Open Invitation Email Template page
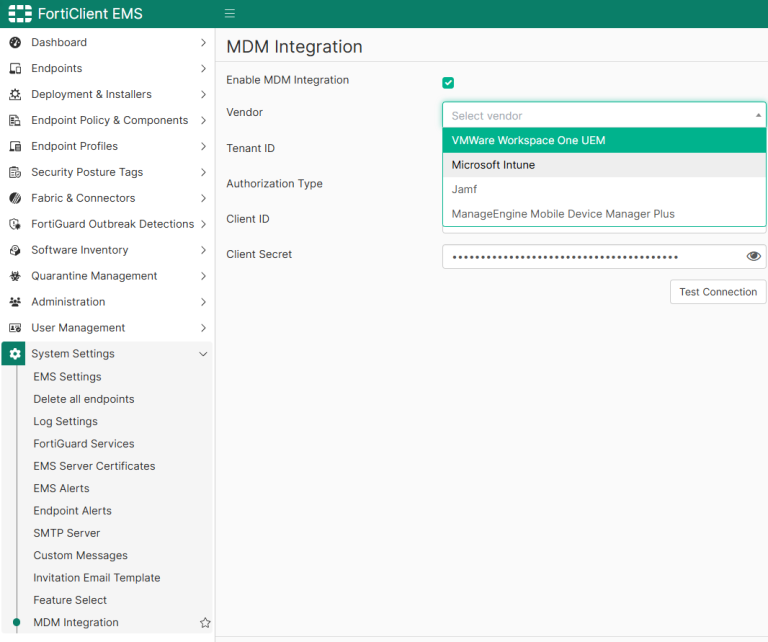768x642 pixels. tap(96, 578)
